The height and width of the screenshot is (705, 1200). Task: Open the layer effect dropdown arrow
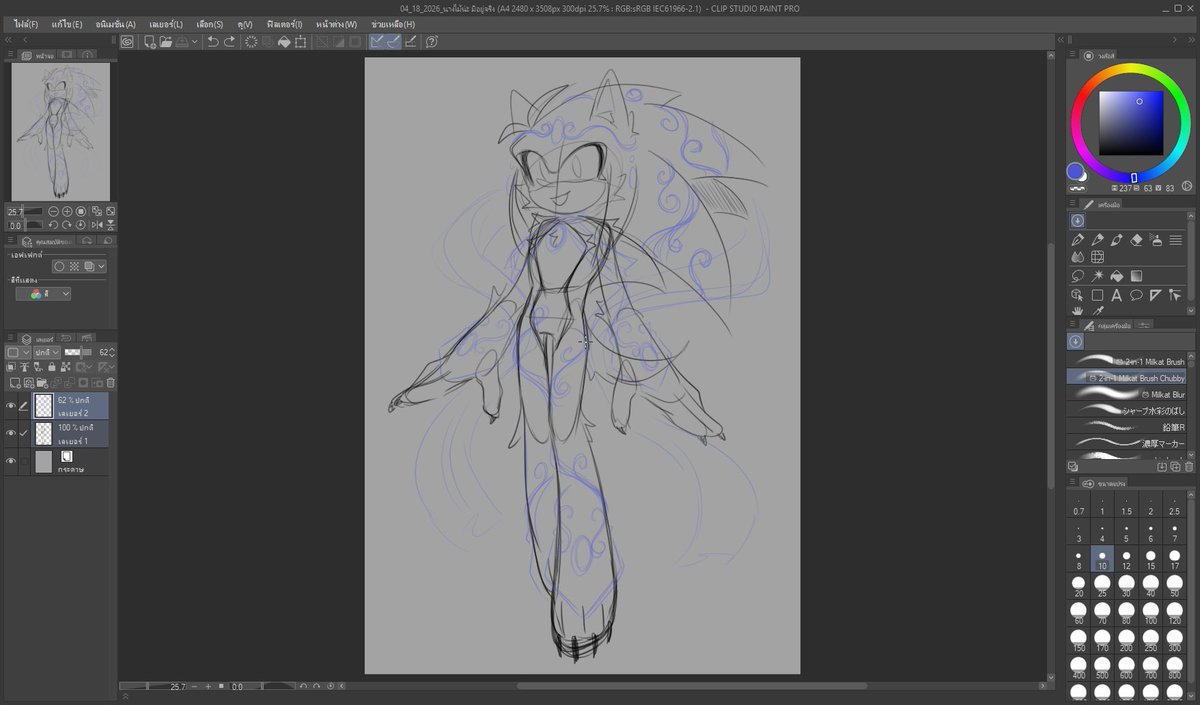coord(101,266)
